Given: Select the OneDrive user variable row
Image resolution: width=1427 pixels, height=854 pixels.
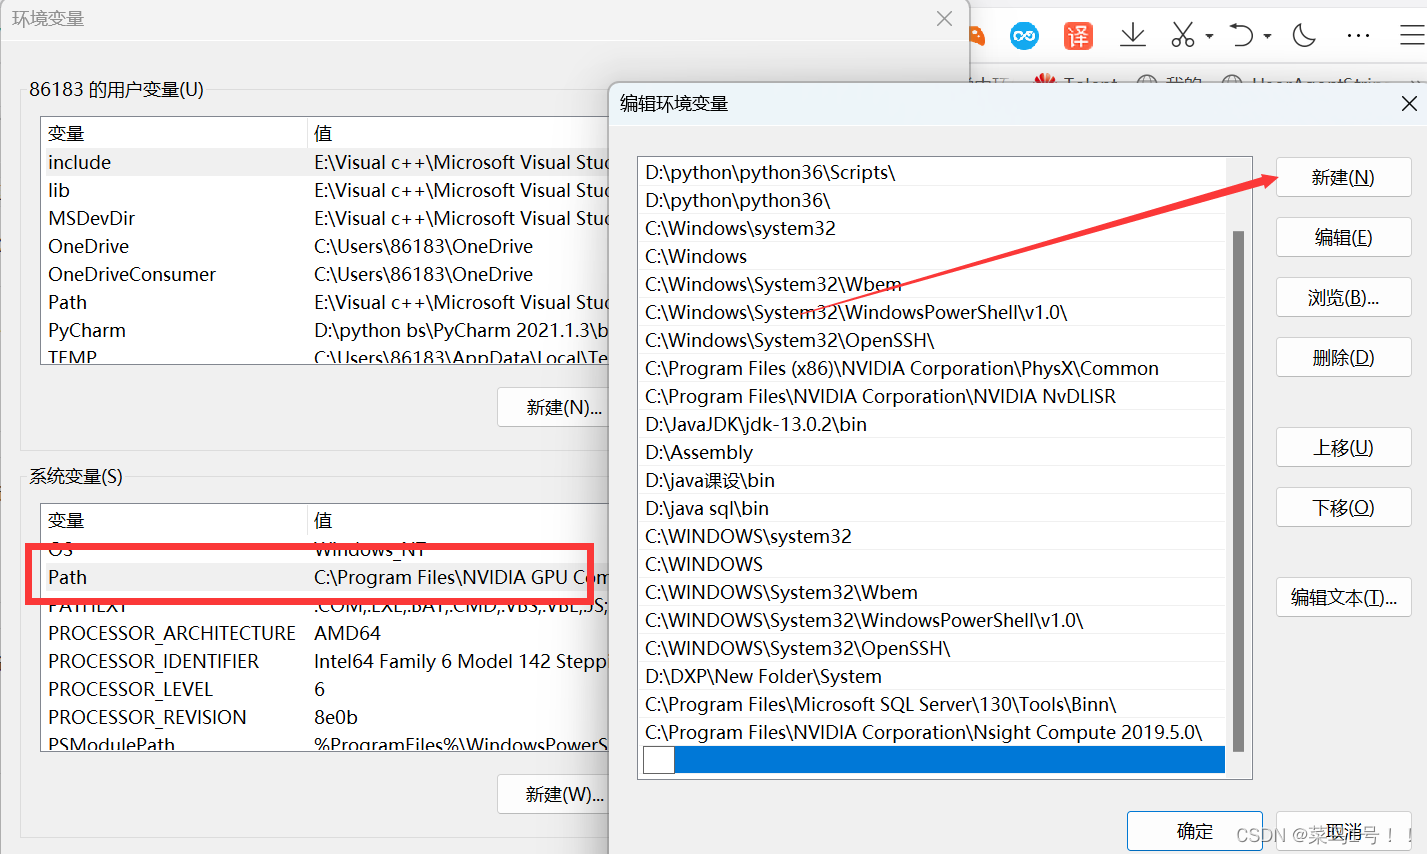Looking at the screenshot, I should (326, 246).
